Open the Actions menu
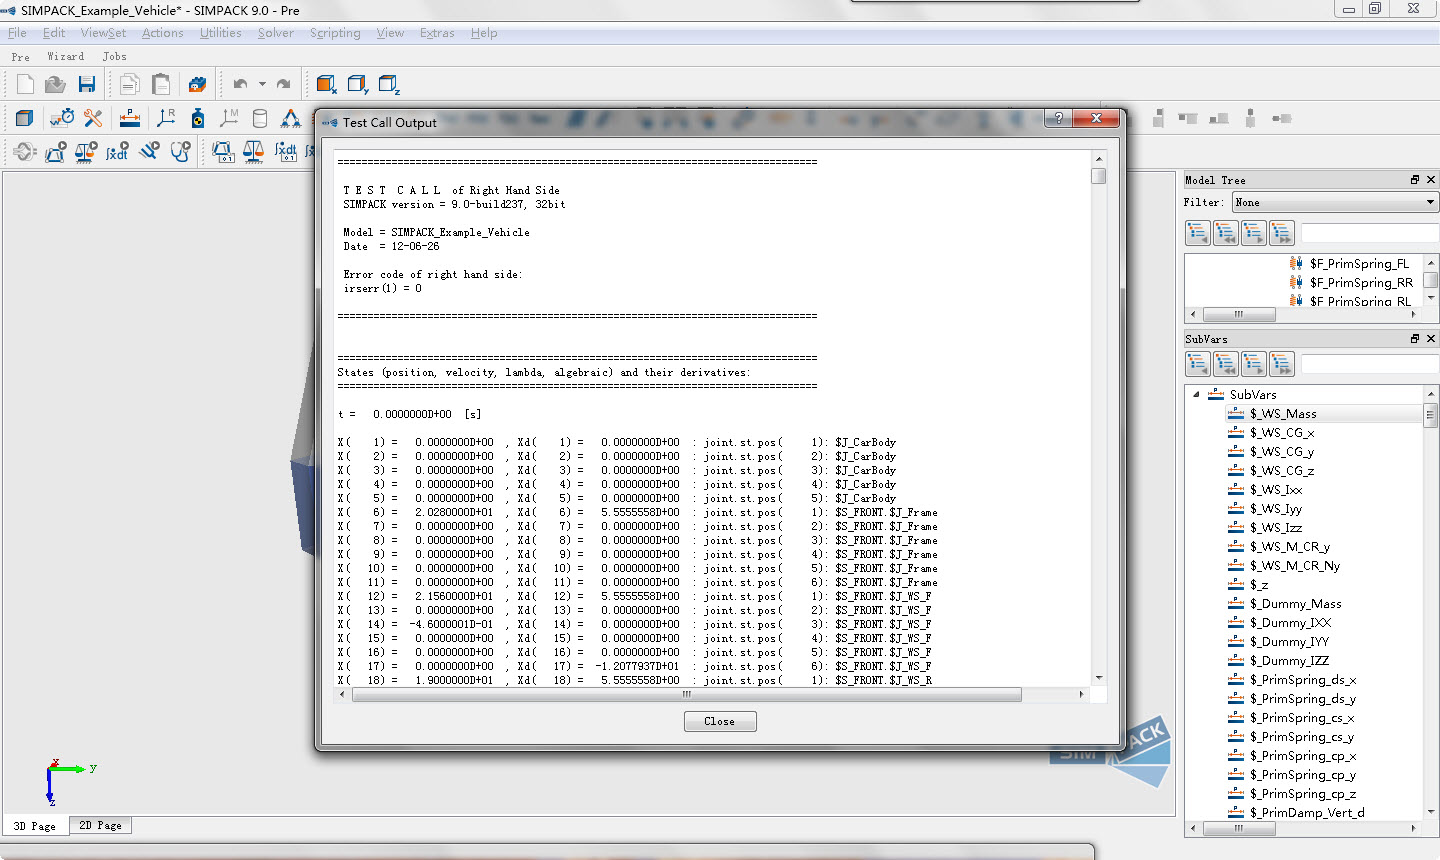This screenshot has width=1440, height=860. pos(163,33)
